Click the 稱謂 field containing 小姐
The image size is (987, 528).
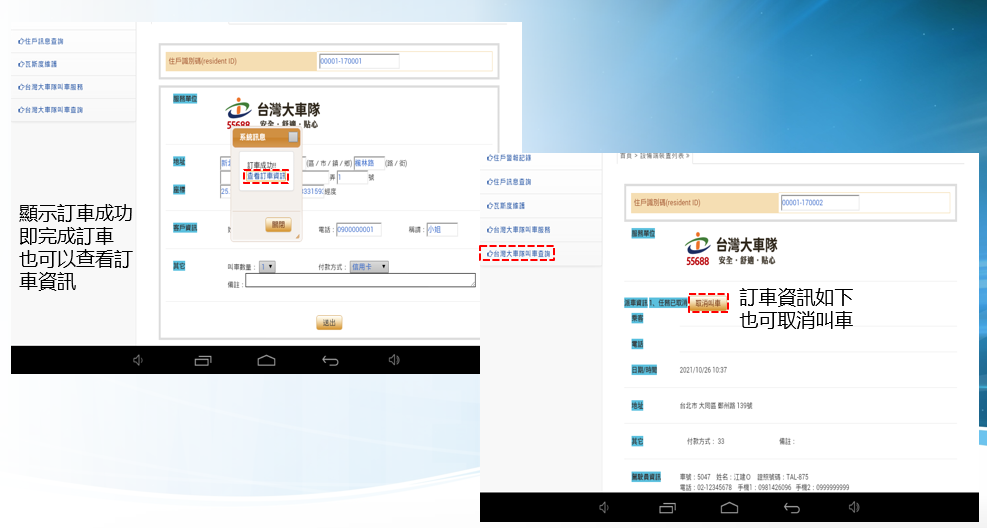(x=442, y=230)
